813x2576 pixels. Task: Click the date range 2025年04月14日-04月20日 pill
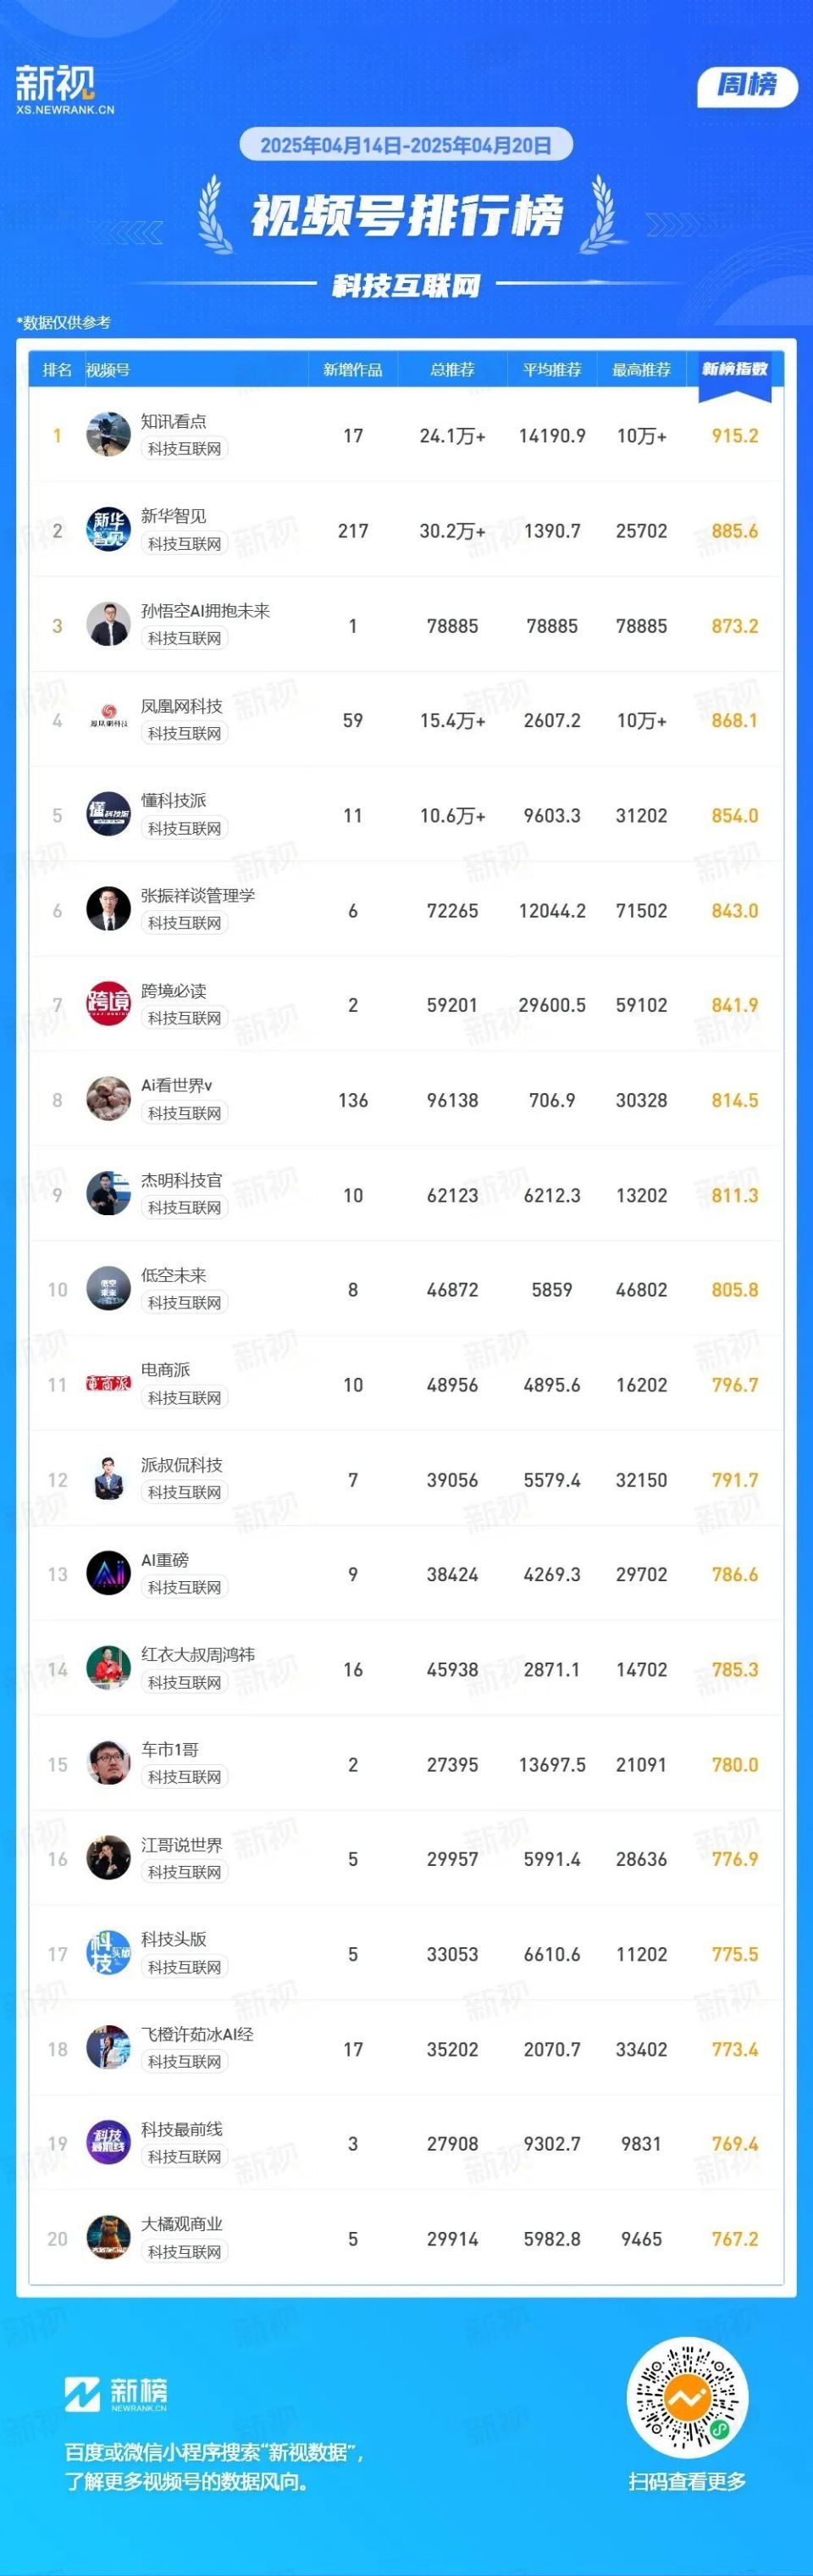405,145
